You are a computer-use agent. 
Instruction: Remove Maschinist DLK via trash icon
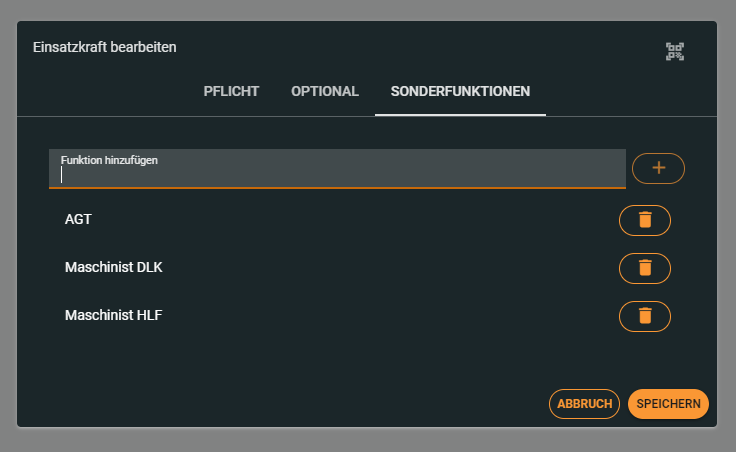tap(645, 268)
